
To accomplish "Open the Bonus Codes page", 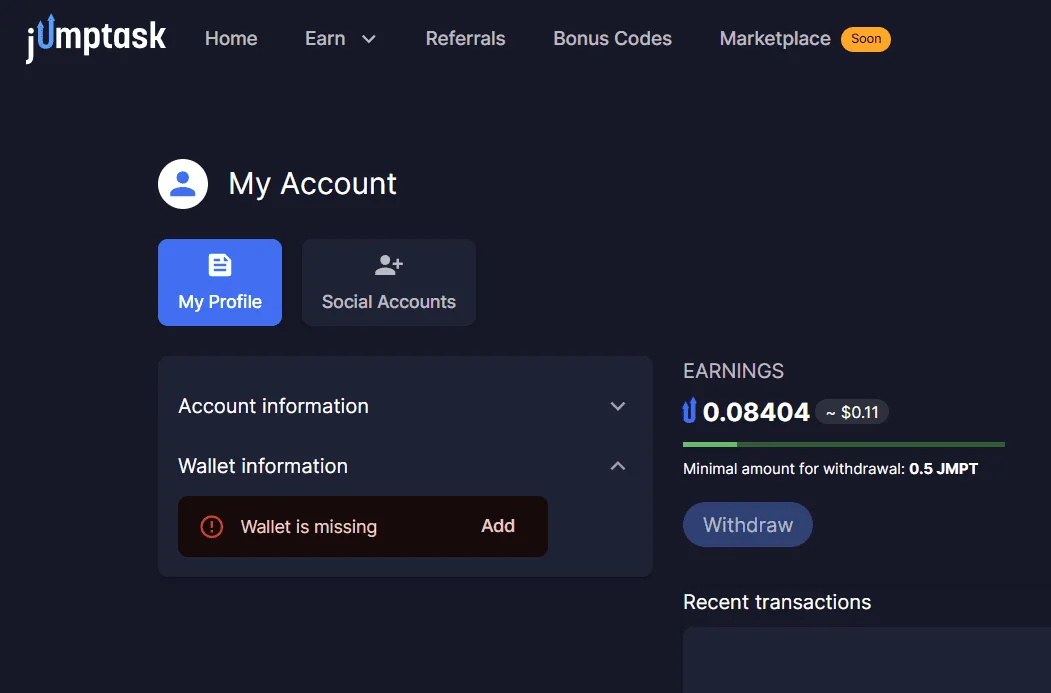I will (x=612, y=38).
